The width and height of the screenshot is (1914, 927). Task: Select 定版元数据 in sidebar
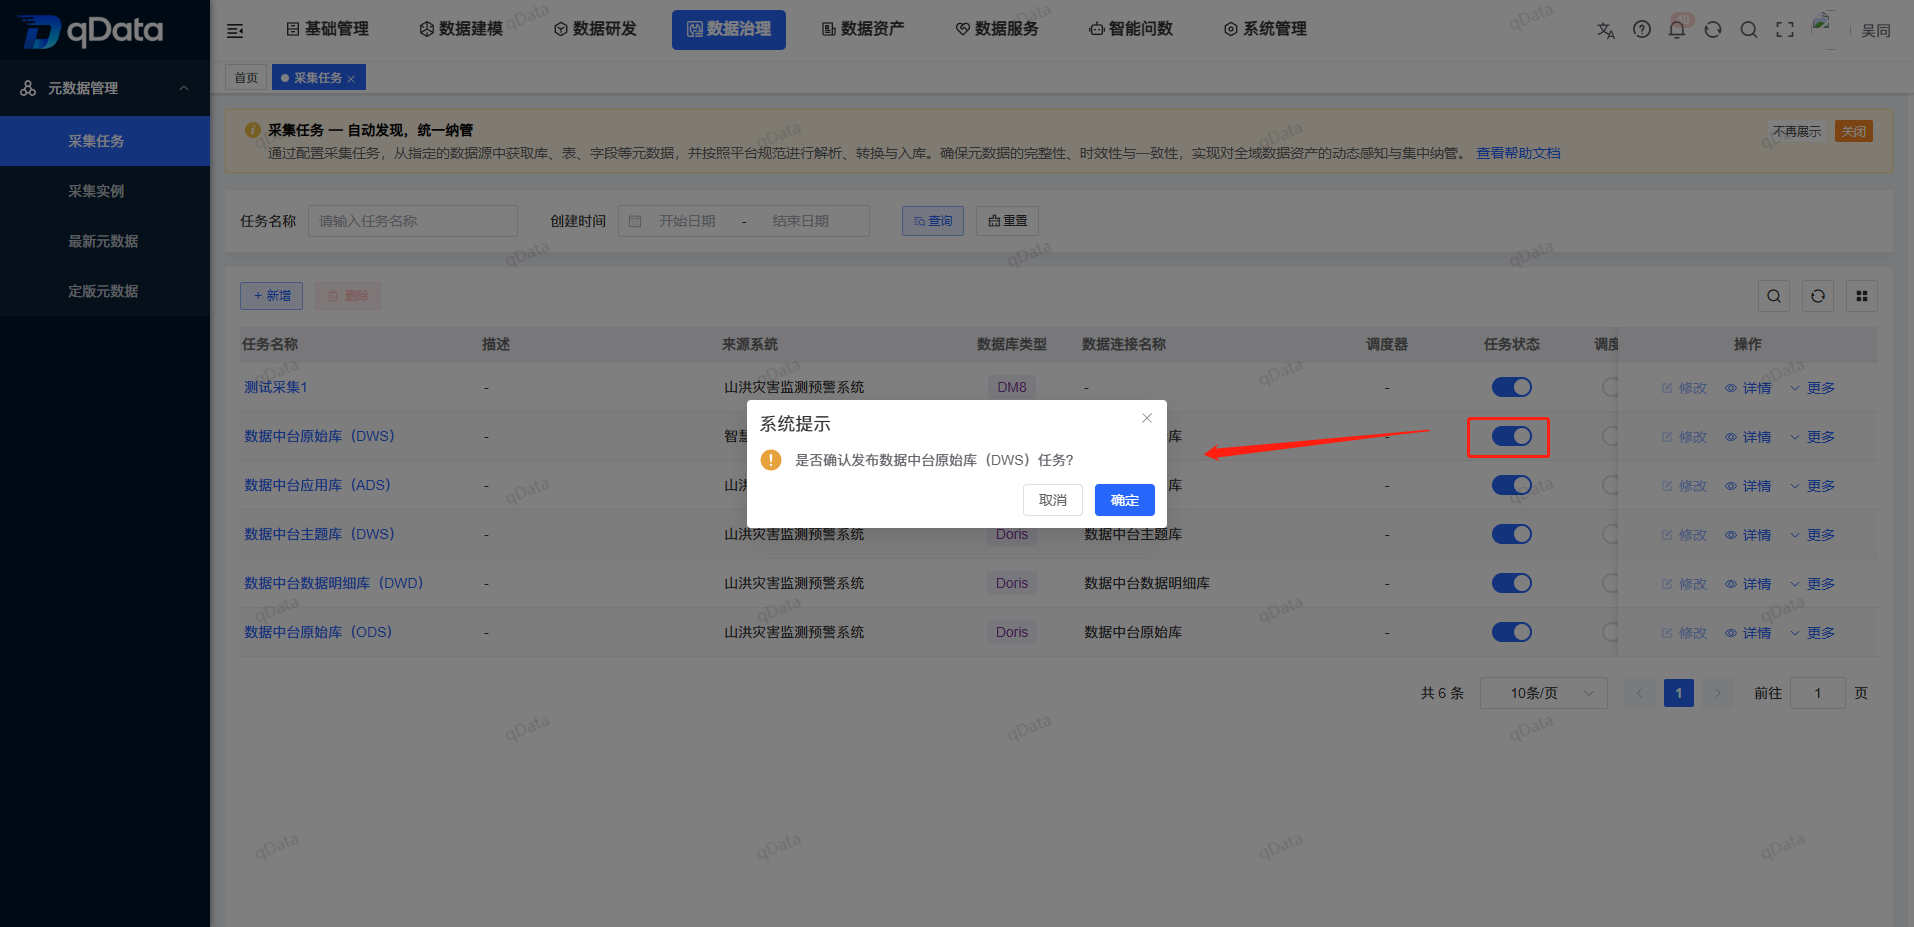[105, 291]
